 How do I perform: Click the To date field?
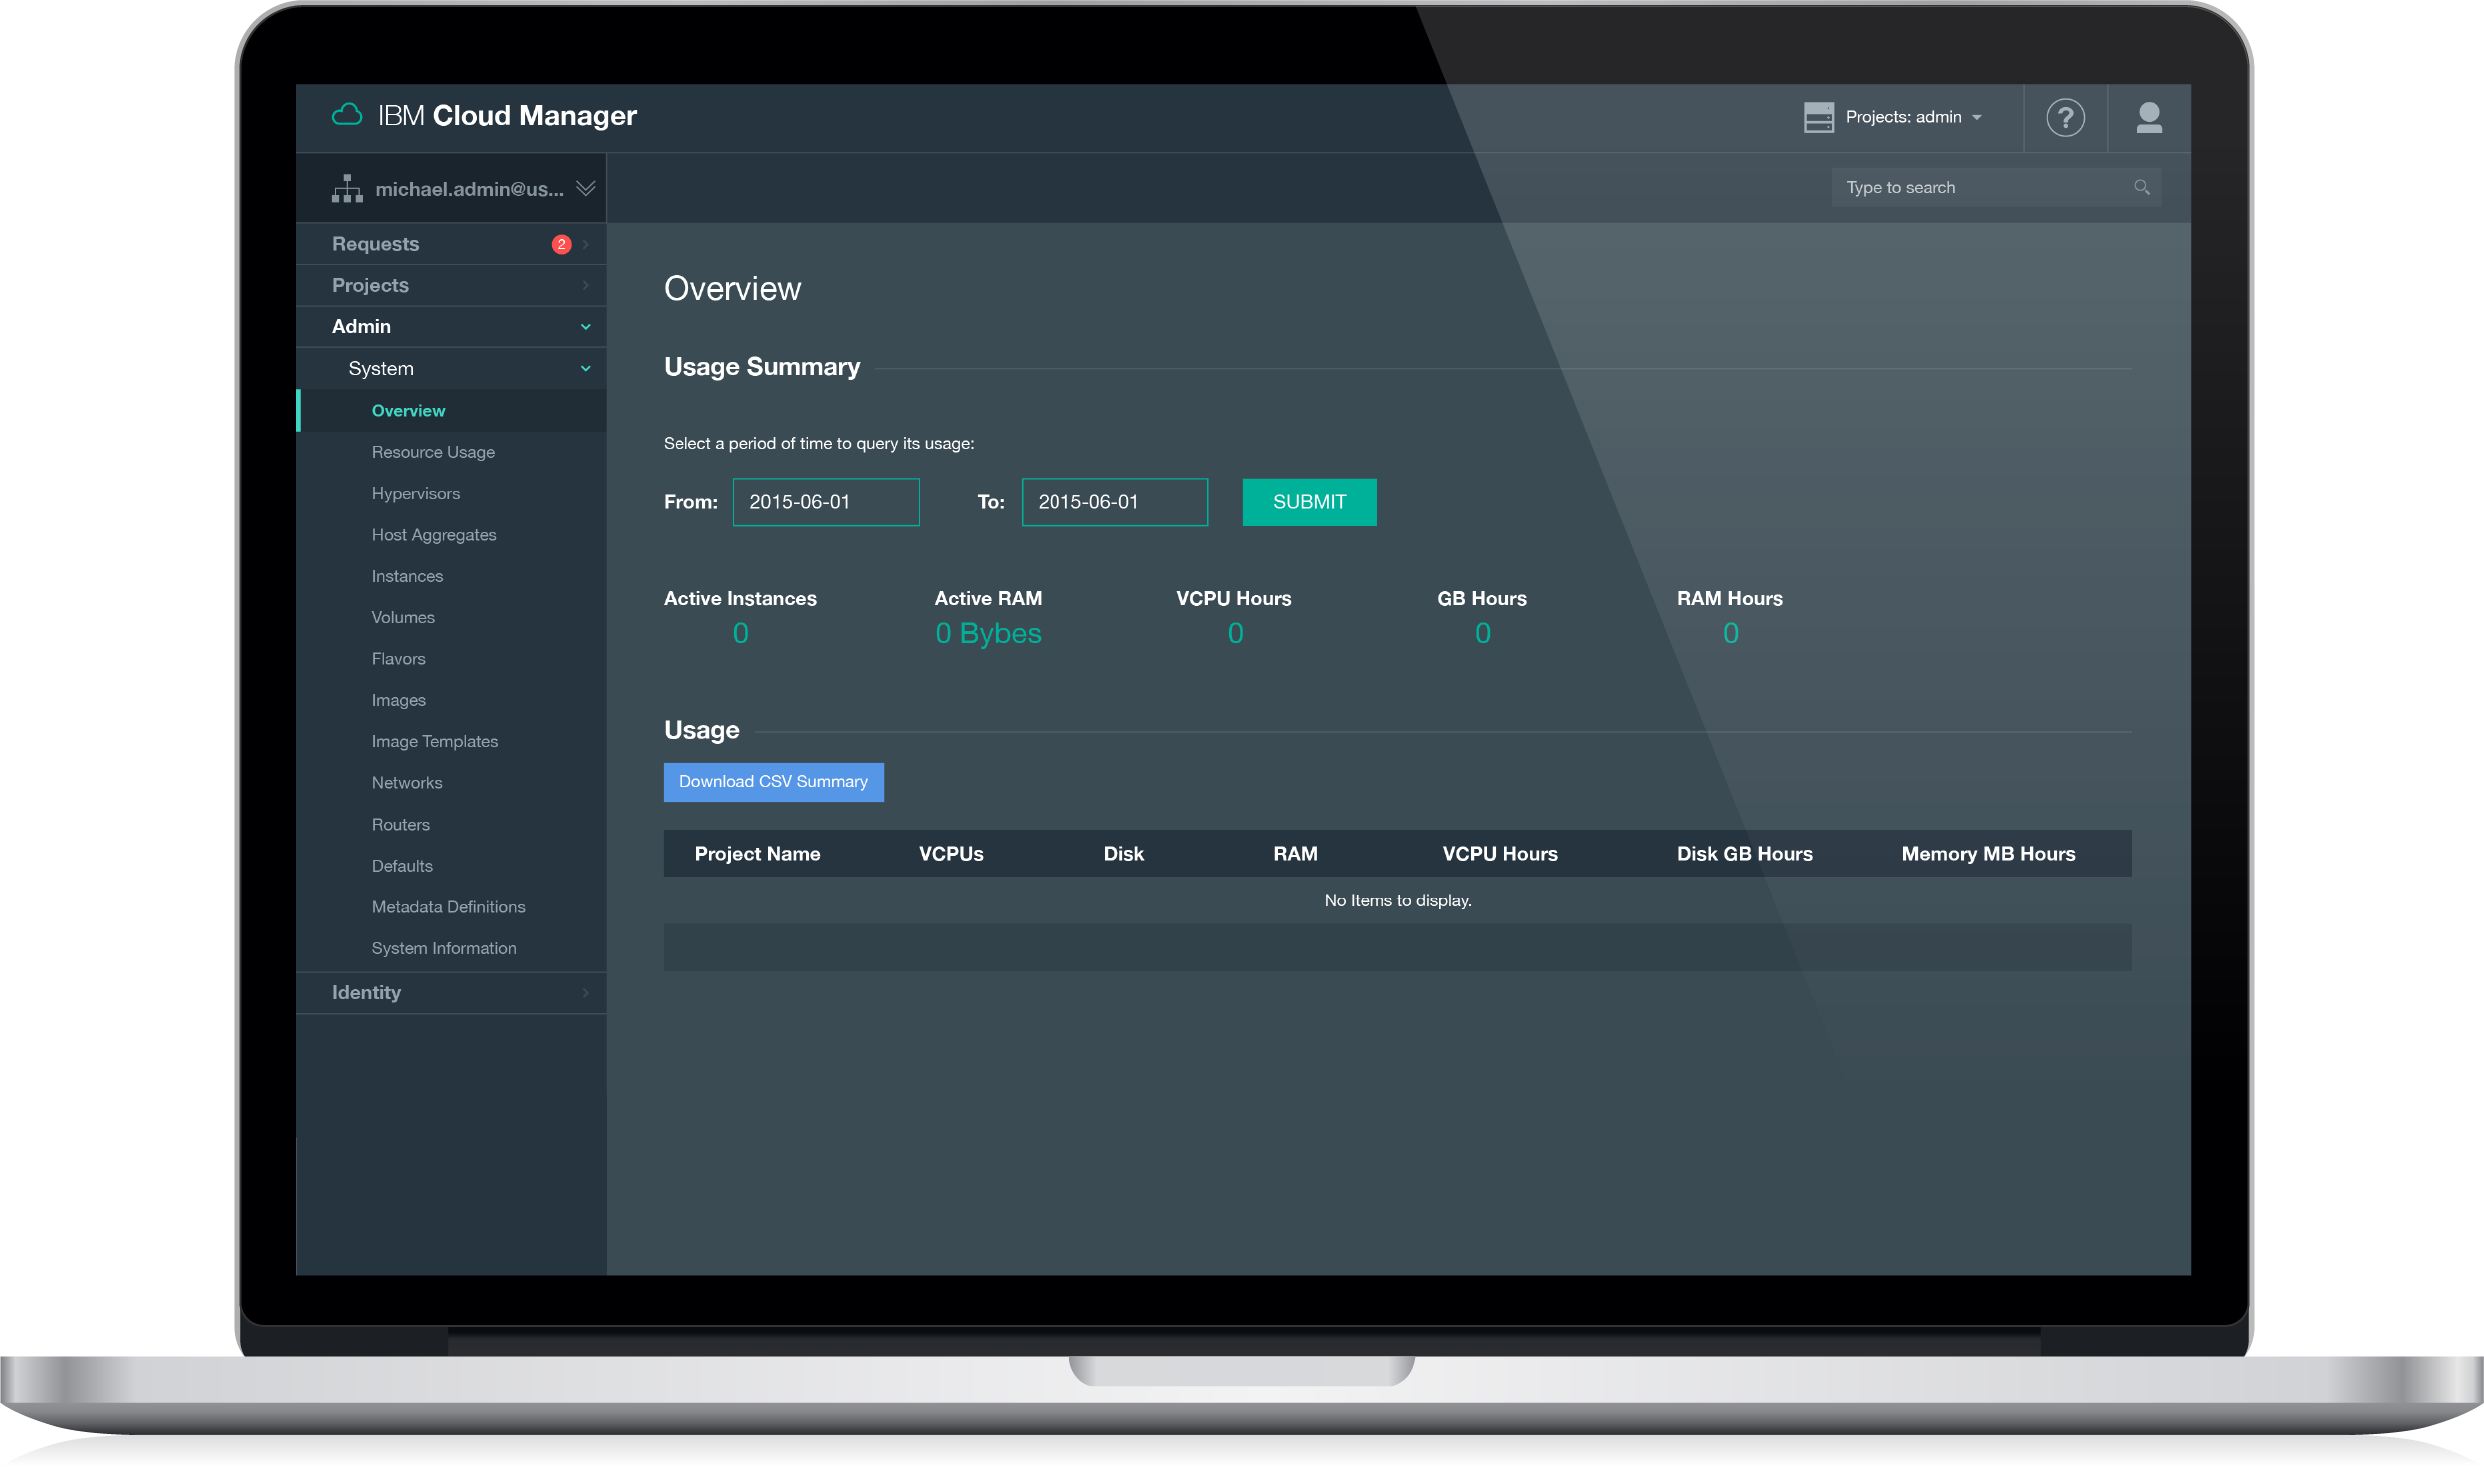click(x=1114, y=501)
